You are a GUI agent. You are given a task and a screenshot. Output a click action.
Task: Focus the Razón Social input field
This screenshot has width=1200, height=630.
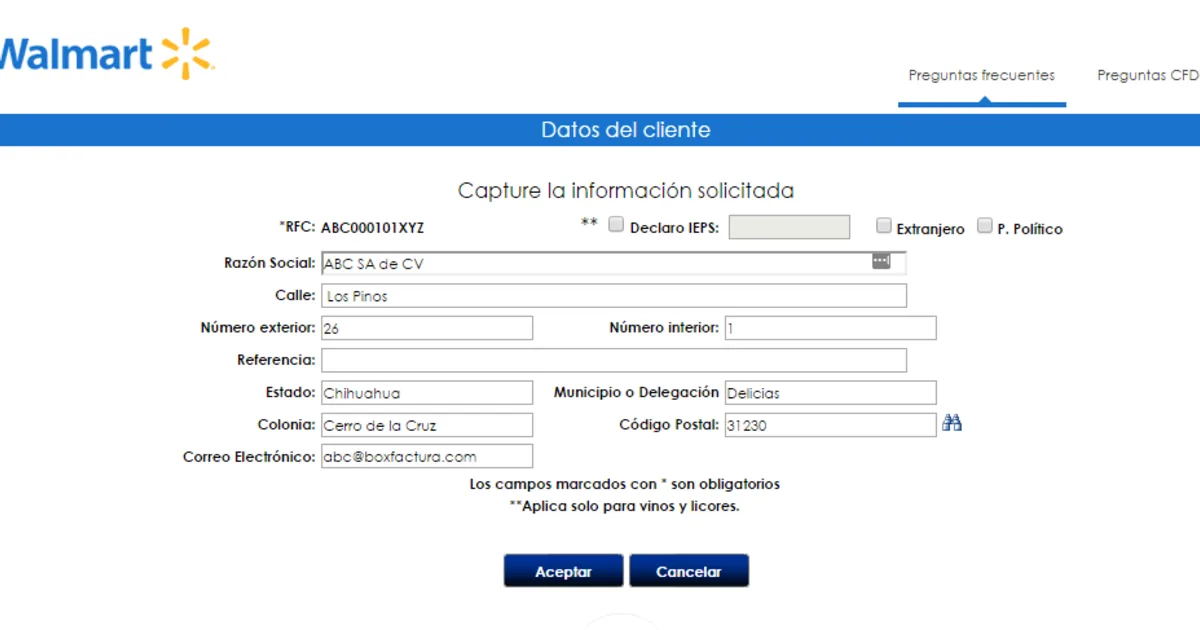point(613,264)
